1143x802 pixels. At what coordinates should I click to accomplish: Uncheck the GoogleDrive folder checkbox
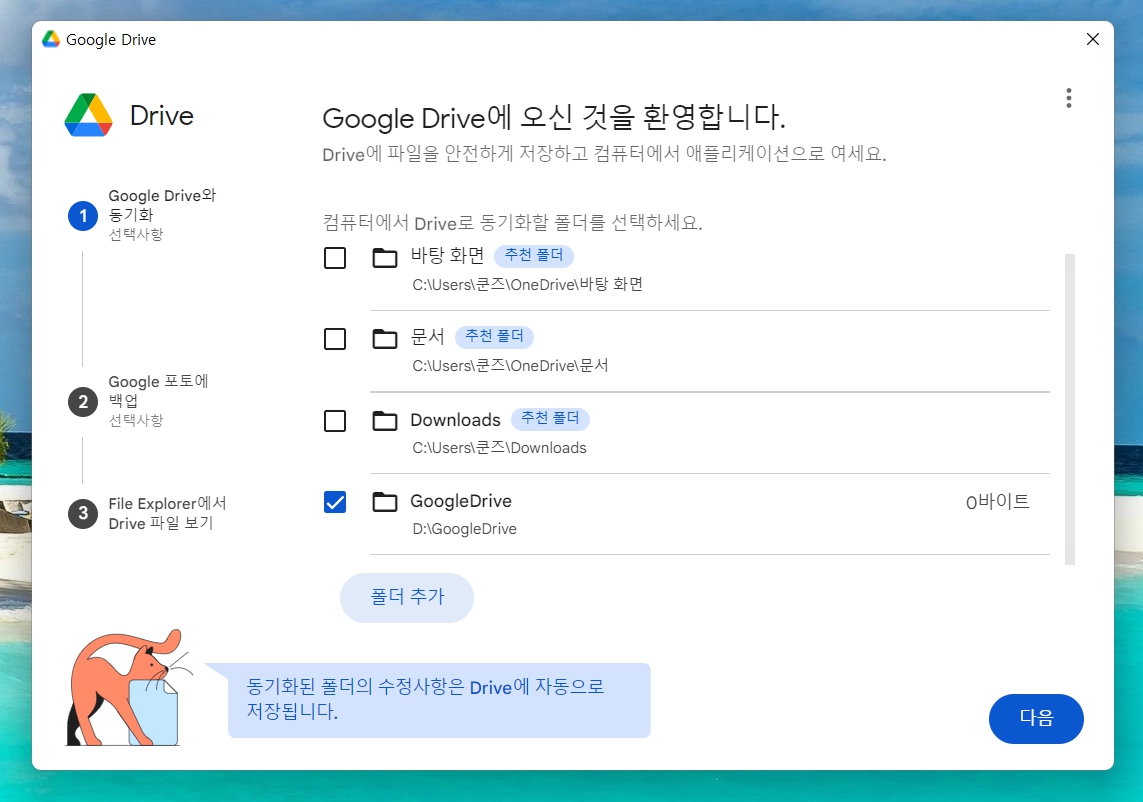pyautogui.click(x=335, y=502)
